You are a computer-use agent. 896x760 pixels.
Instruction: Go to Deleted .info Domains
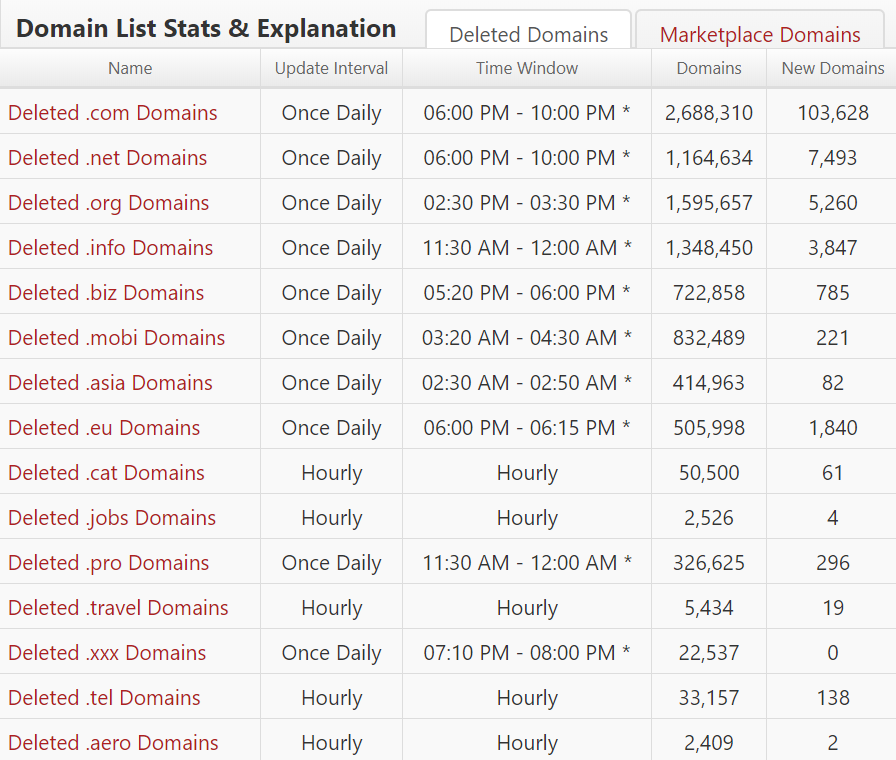(110, 248)
